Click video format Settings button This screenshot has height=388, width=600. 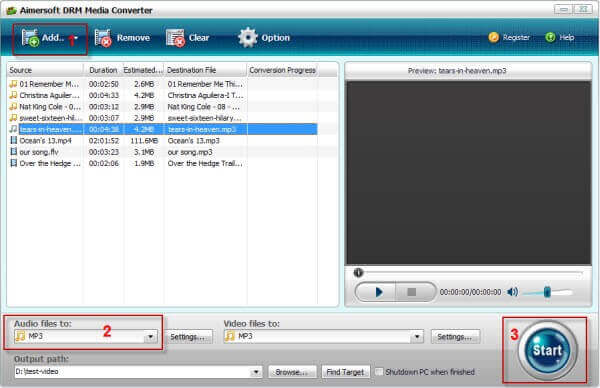point(455,337)
